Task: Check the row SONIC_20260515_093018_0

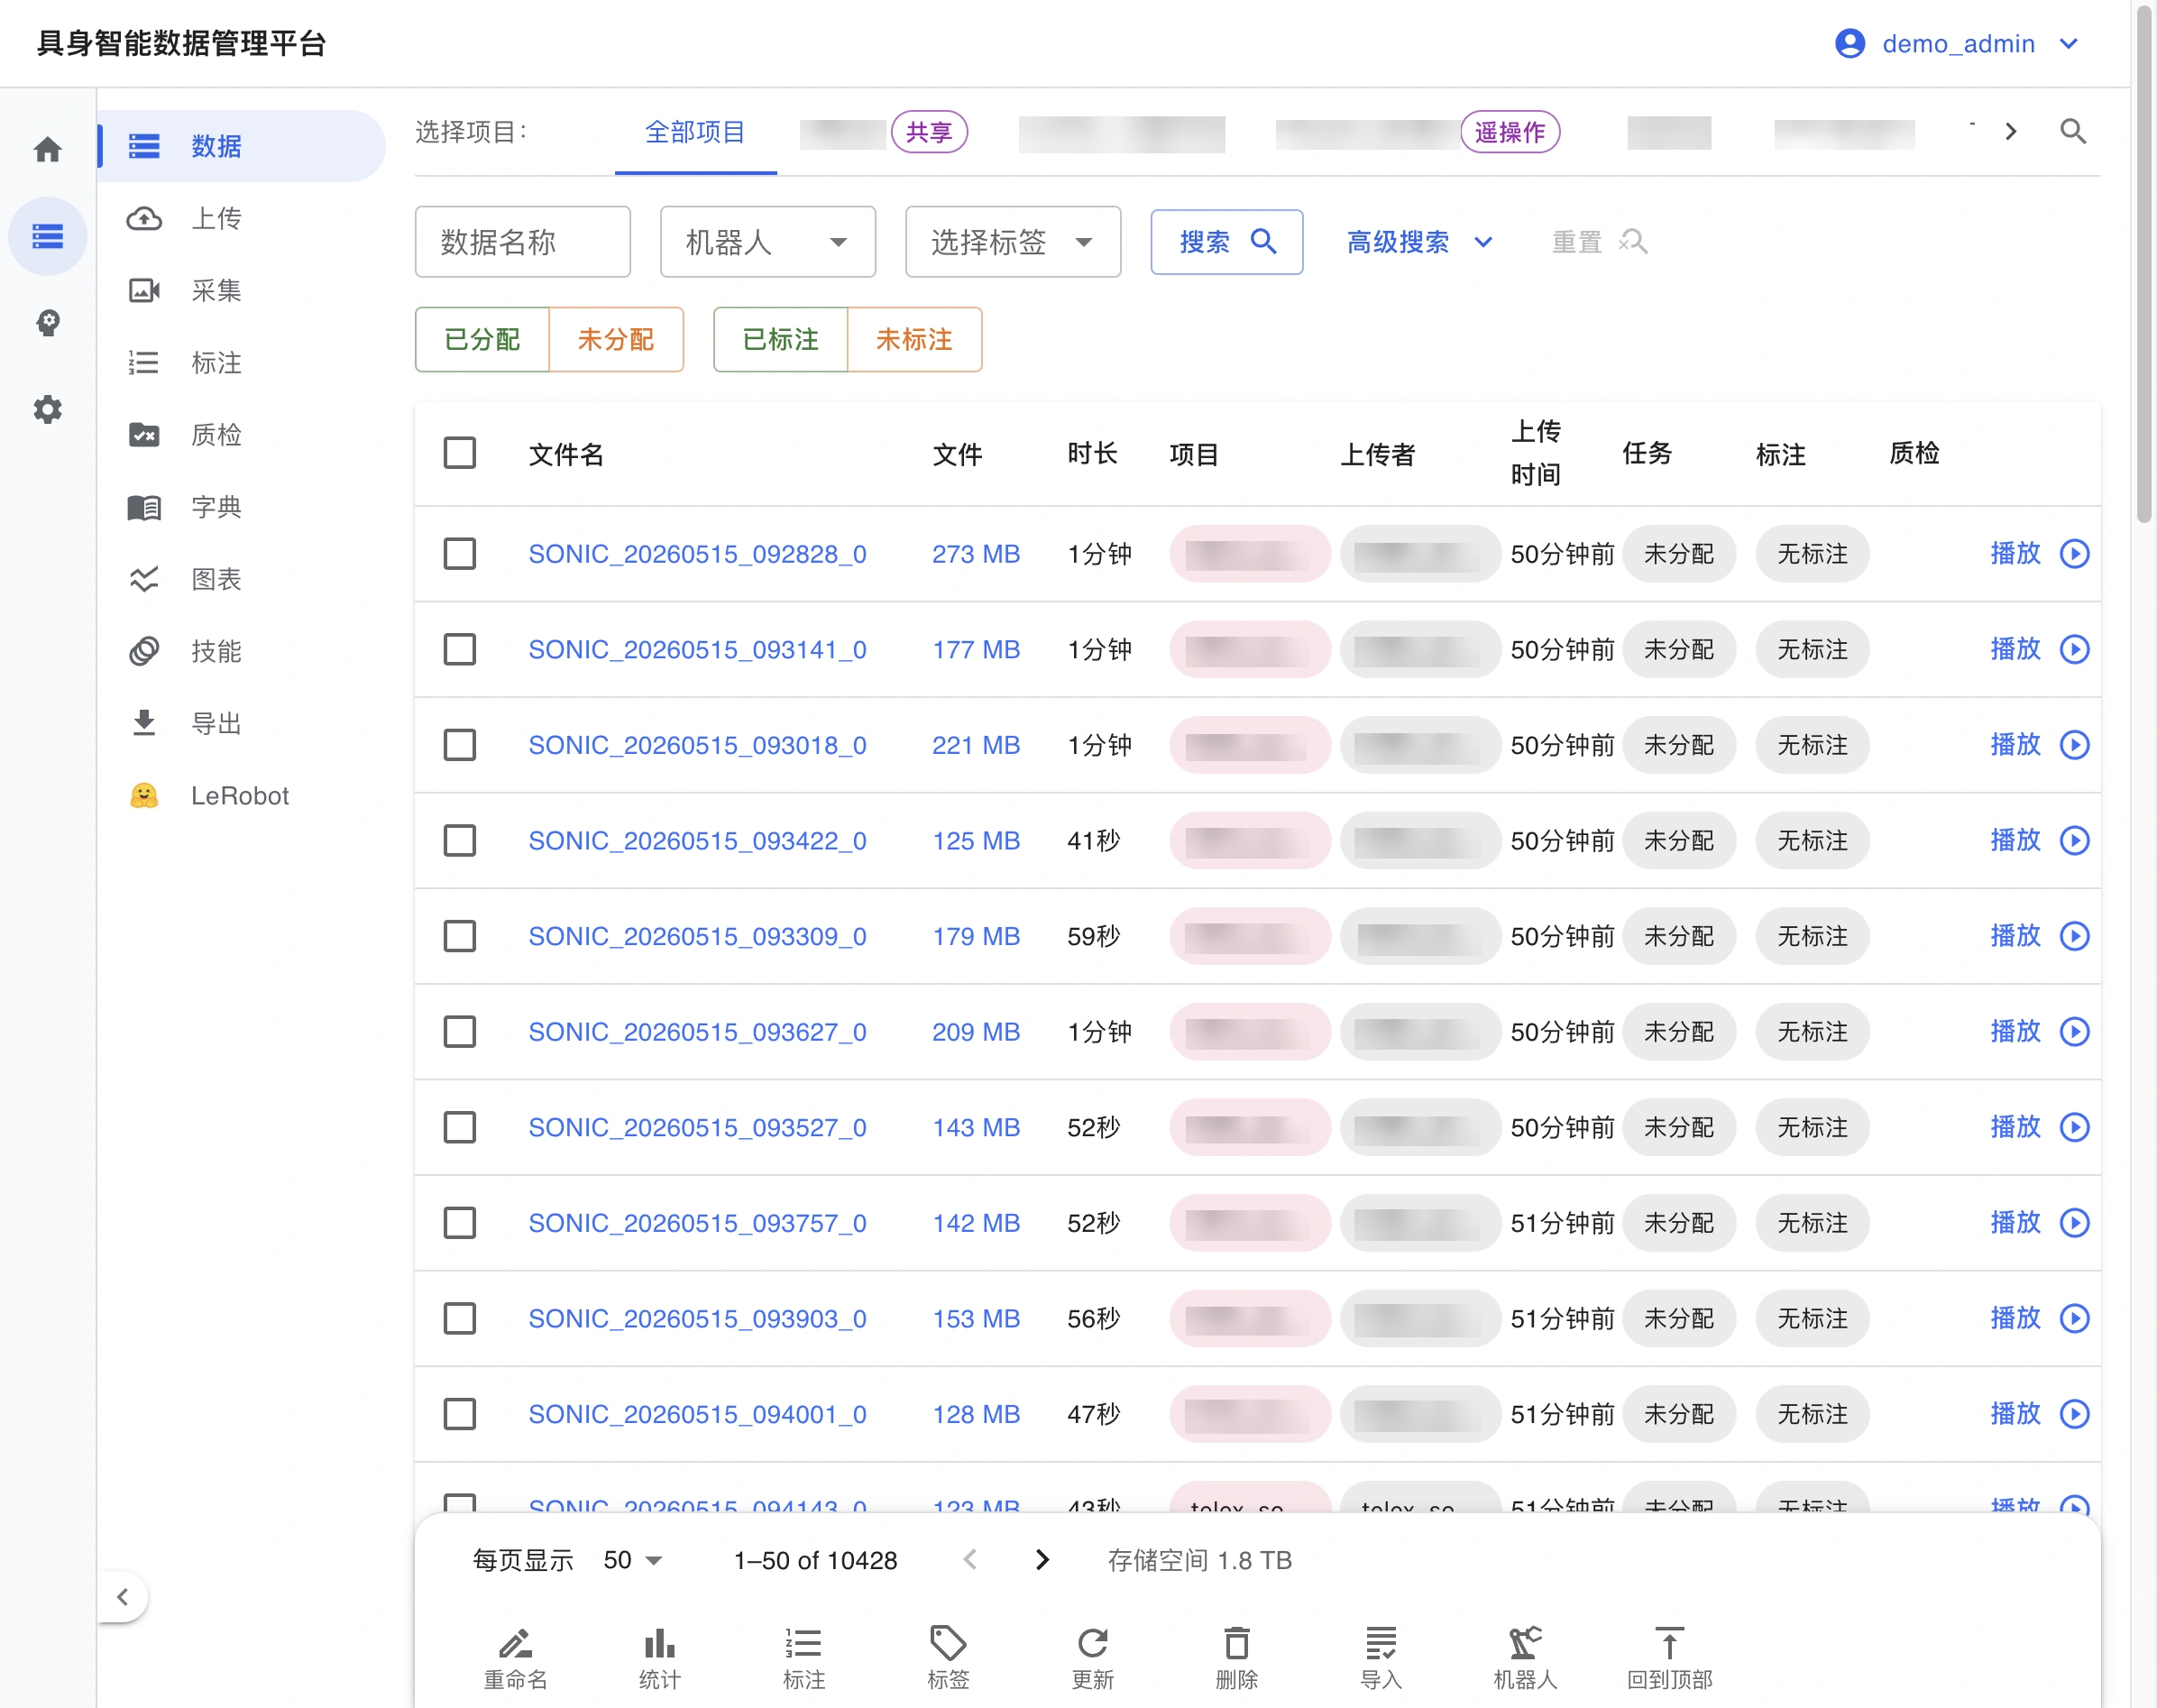Action: point(460,745)
